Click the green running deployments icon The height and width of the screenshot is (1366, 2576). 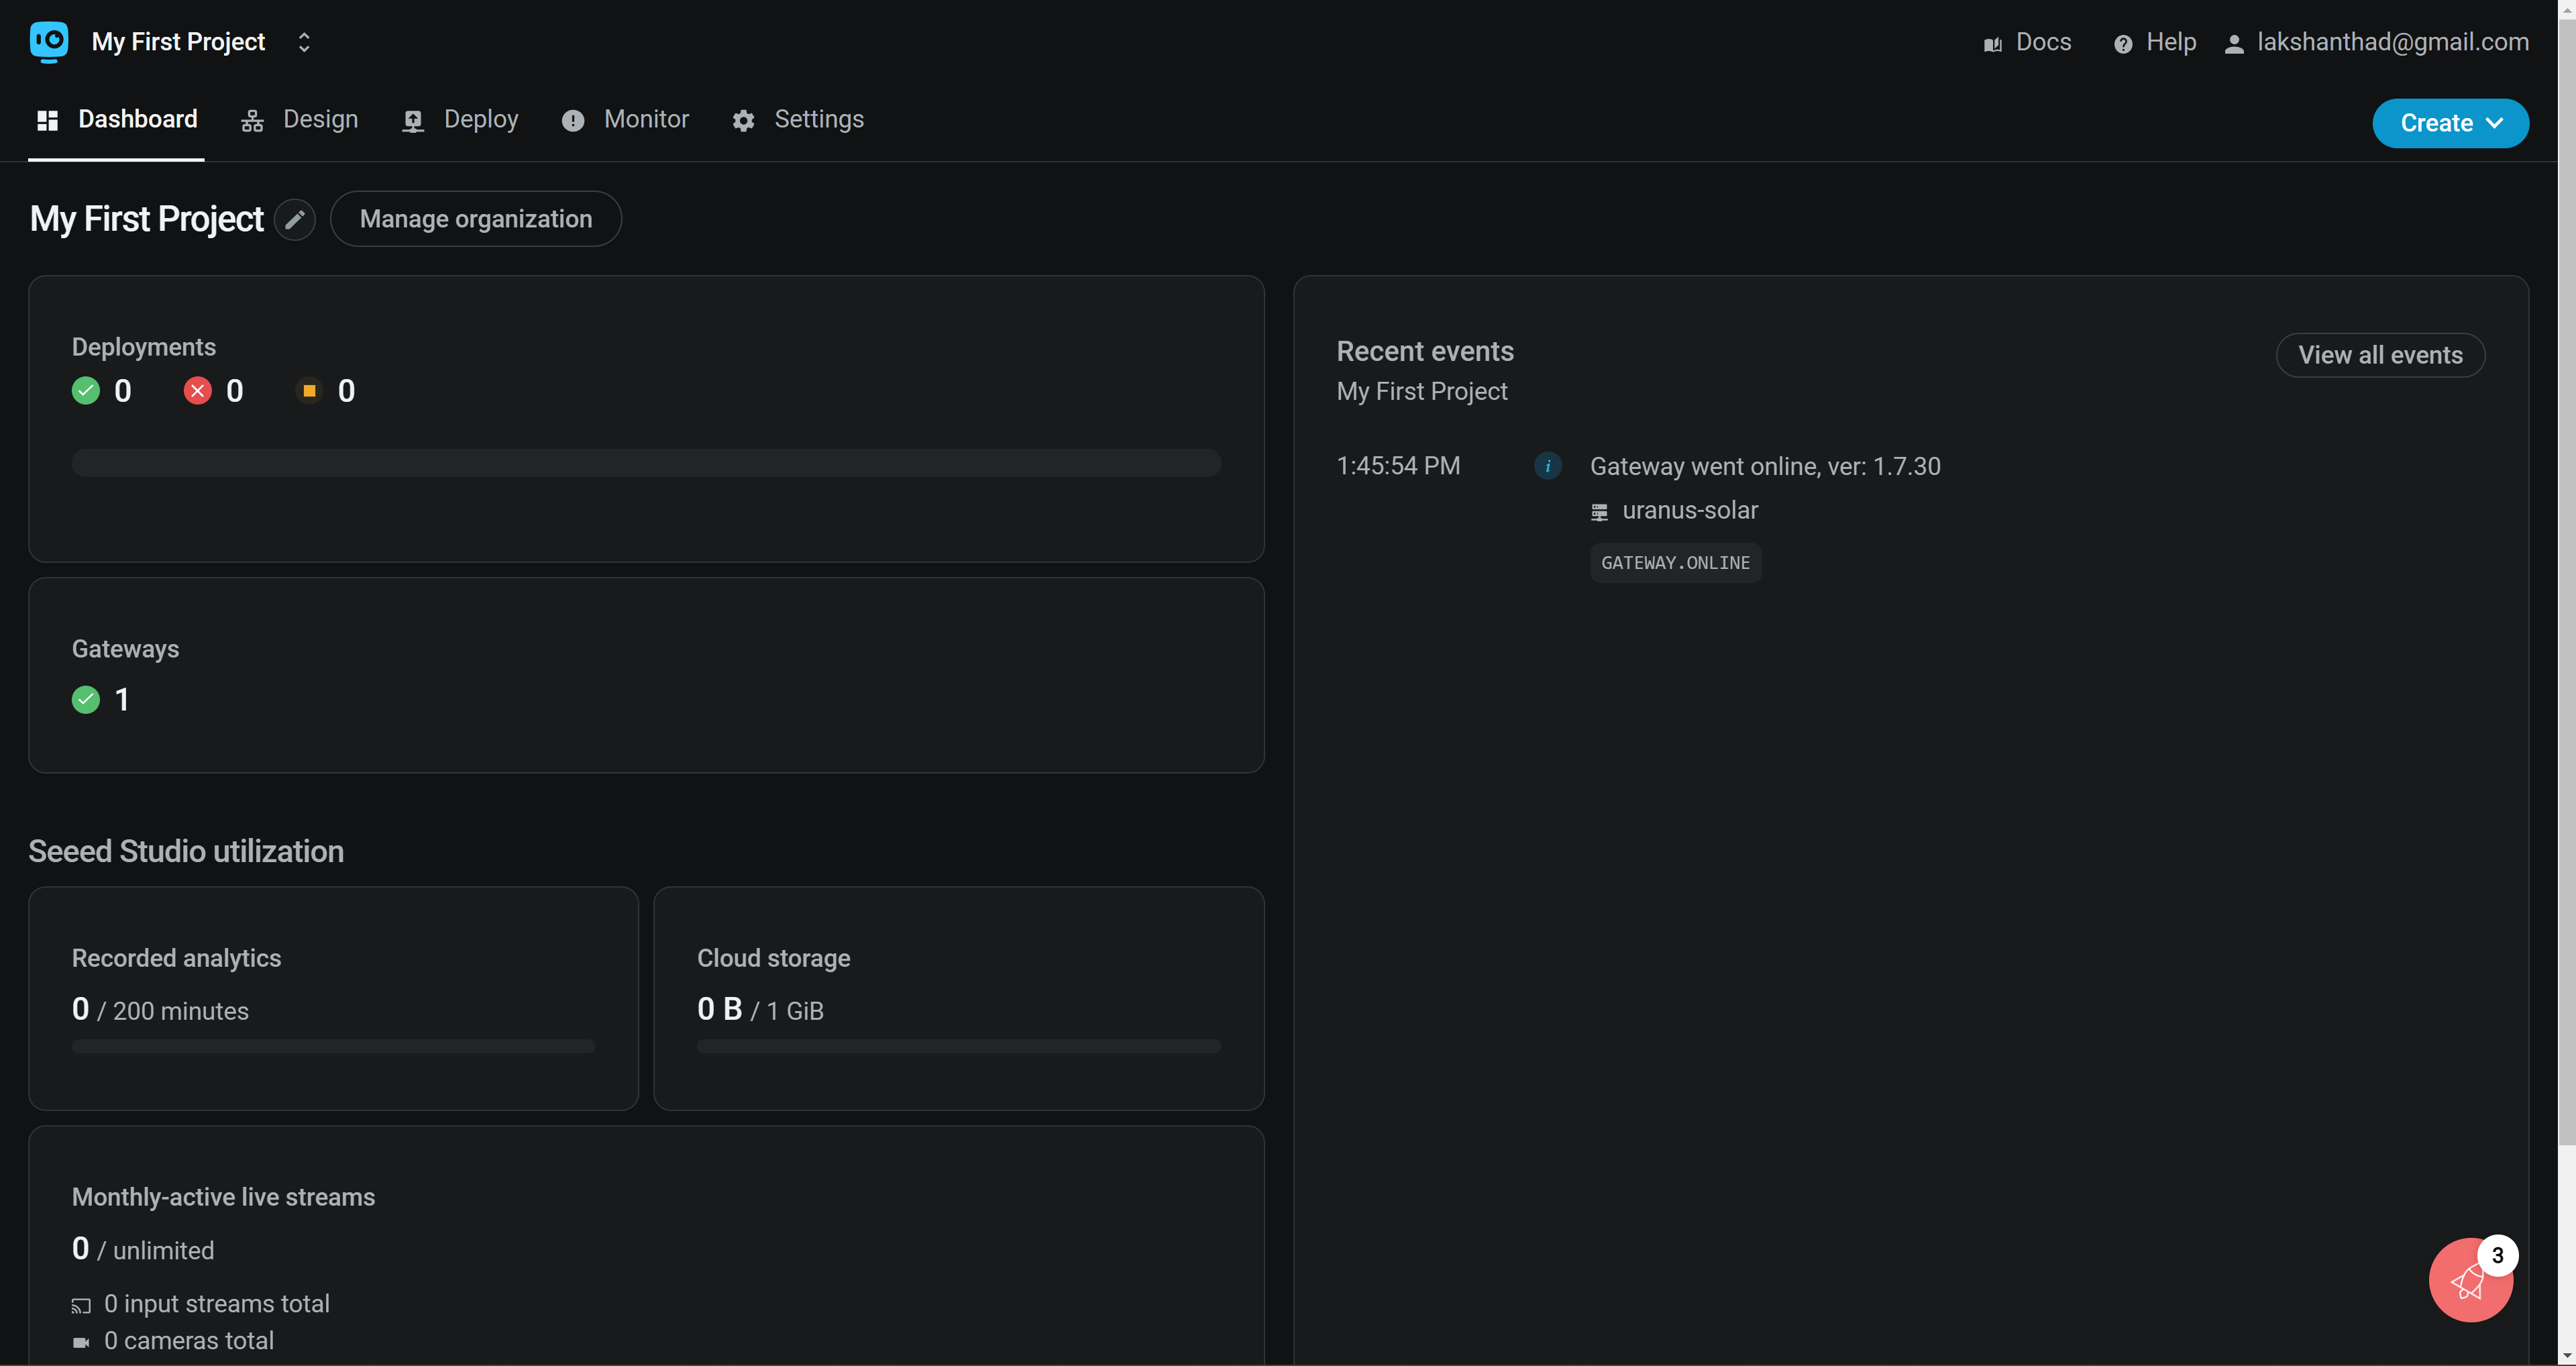pos(86,391)
